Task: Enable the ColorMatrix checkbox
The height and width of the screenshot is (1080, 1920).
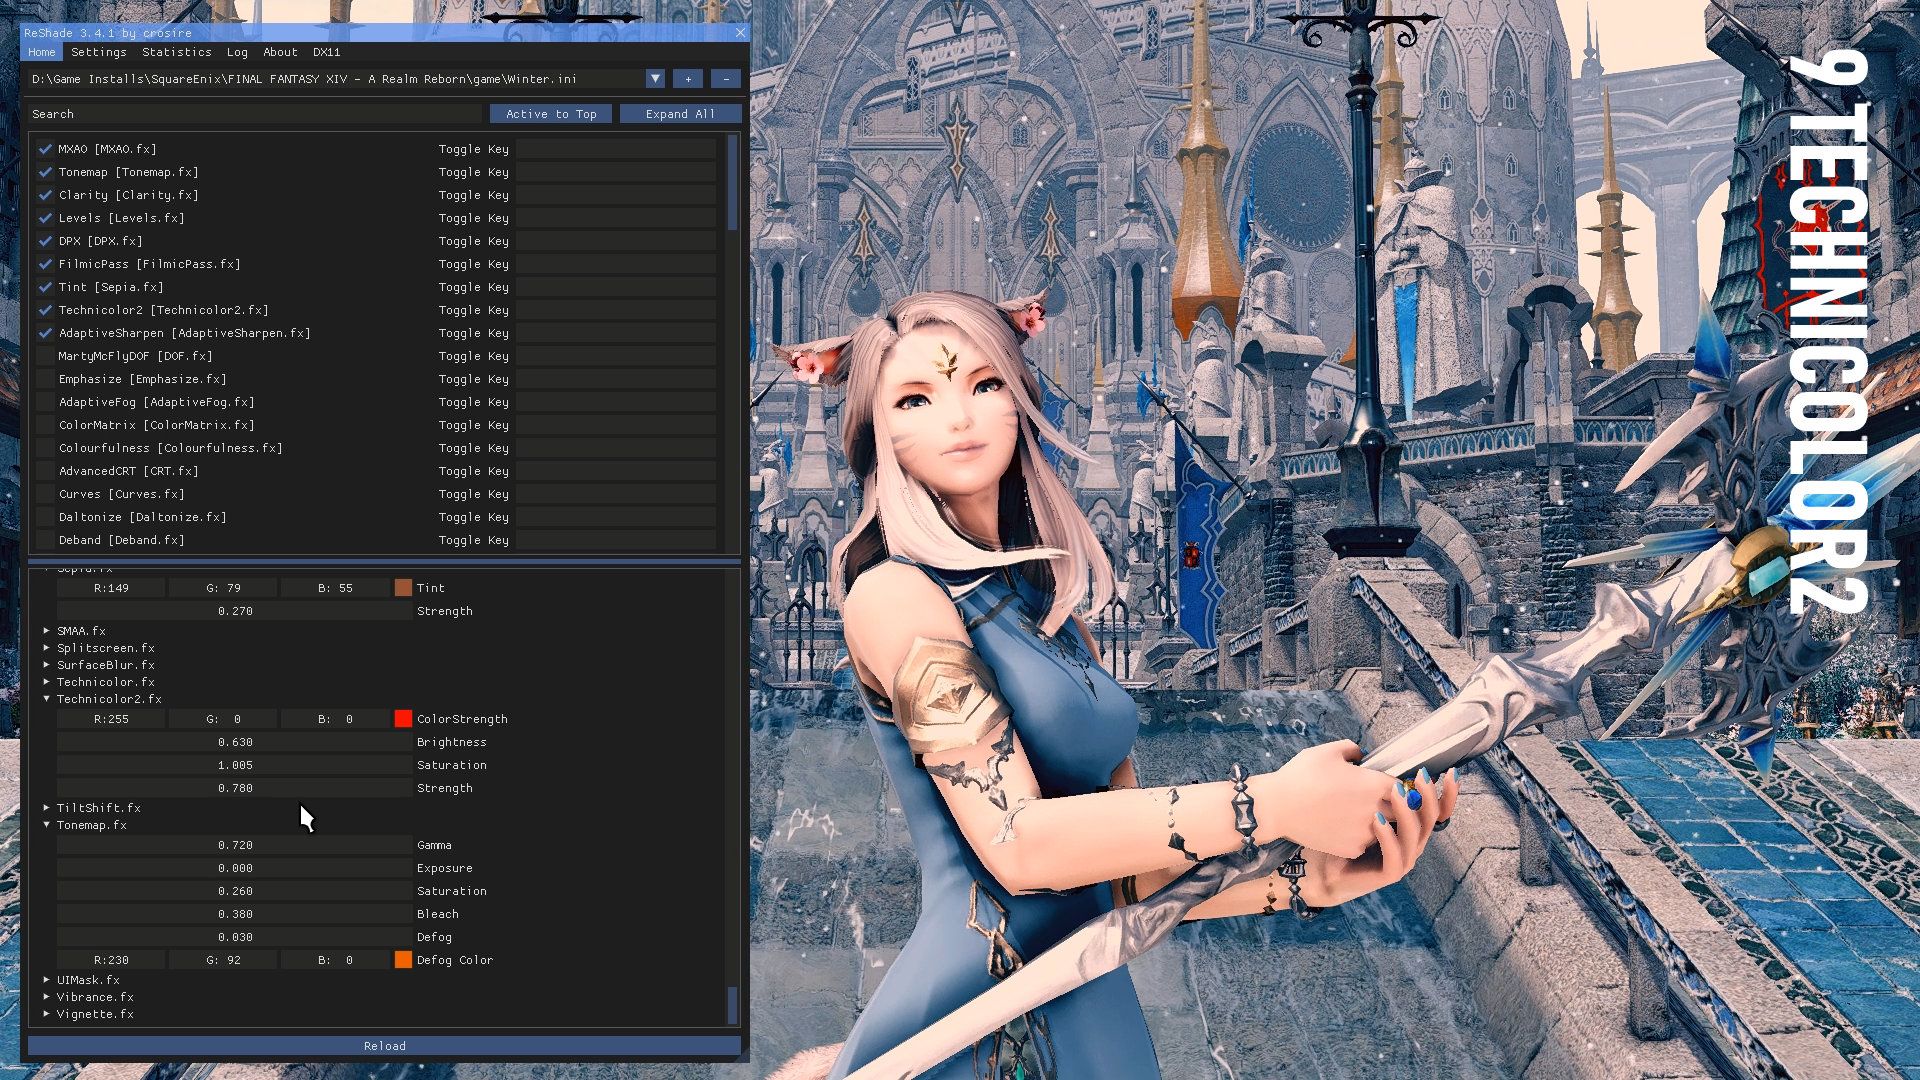Action: pos(45,425)
